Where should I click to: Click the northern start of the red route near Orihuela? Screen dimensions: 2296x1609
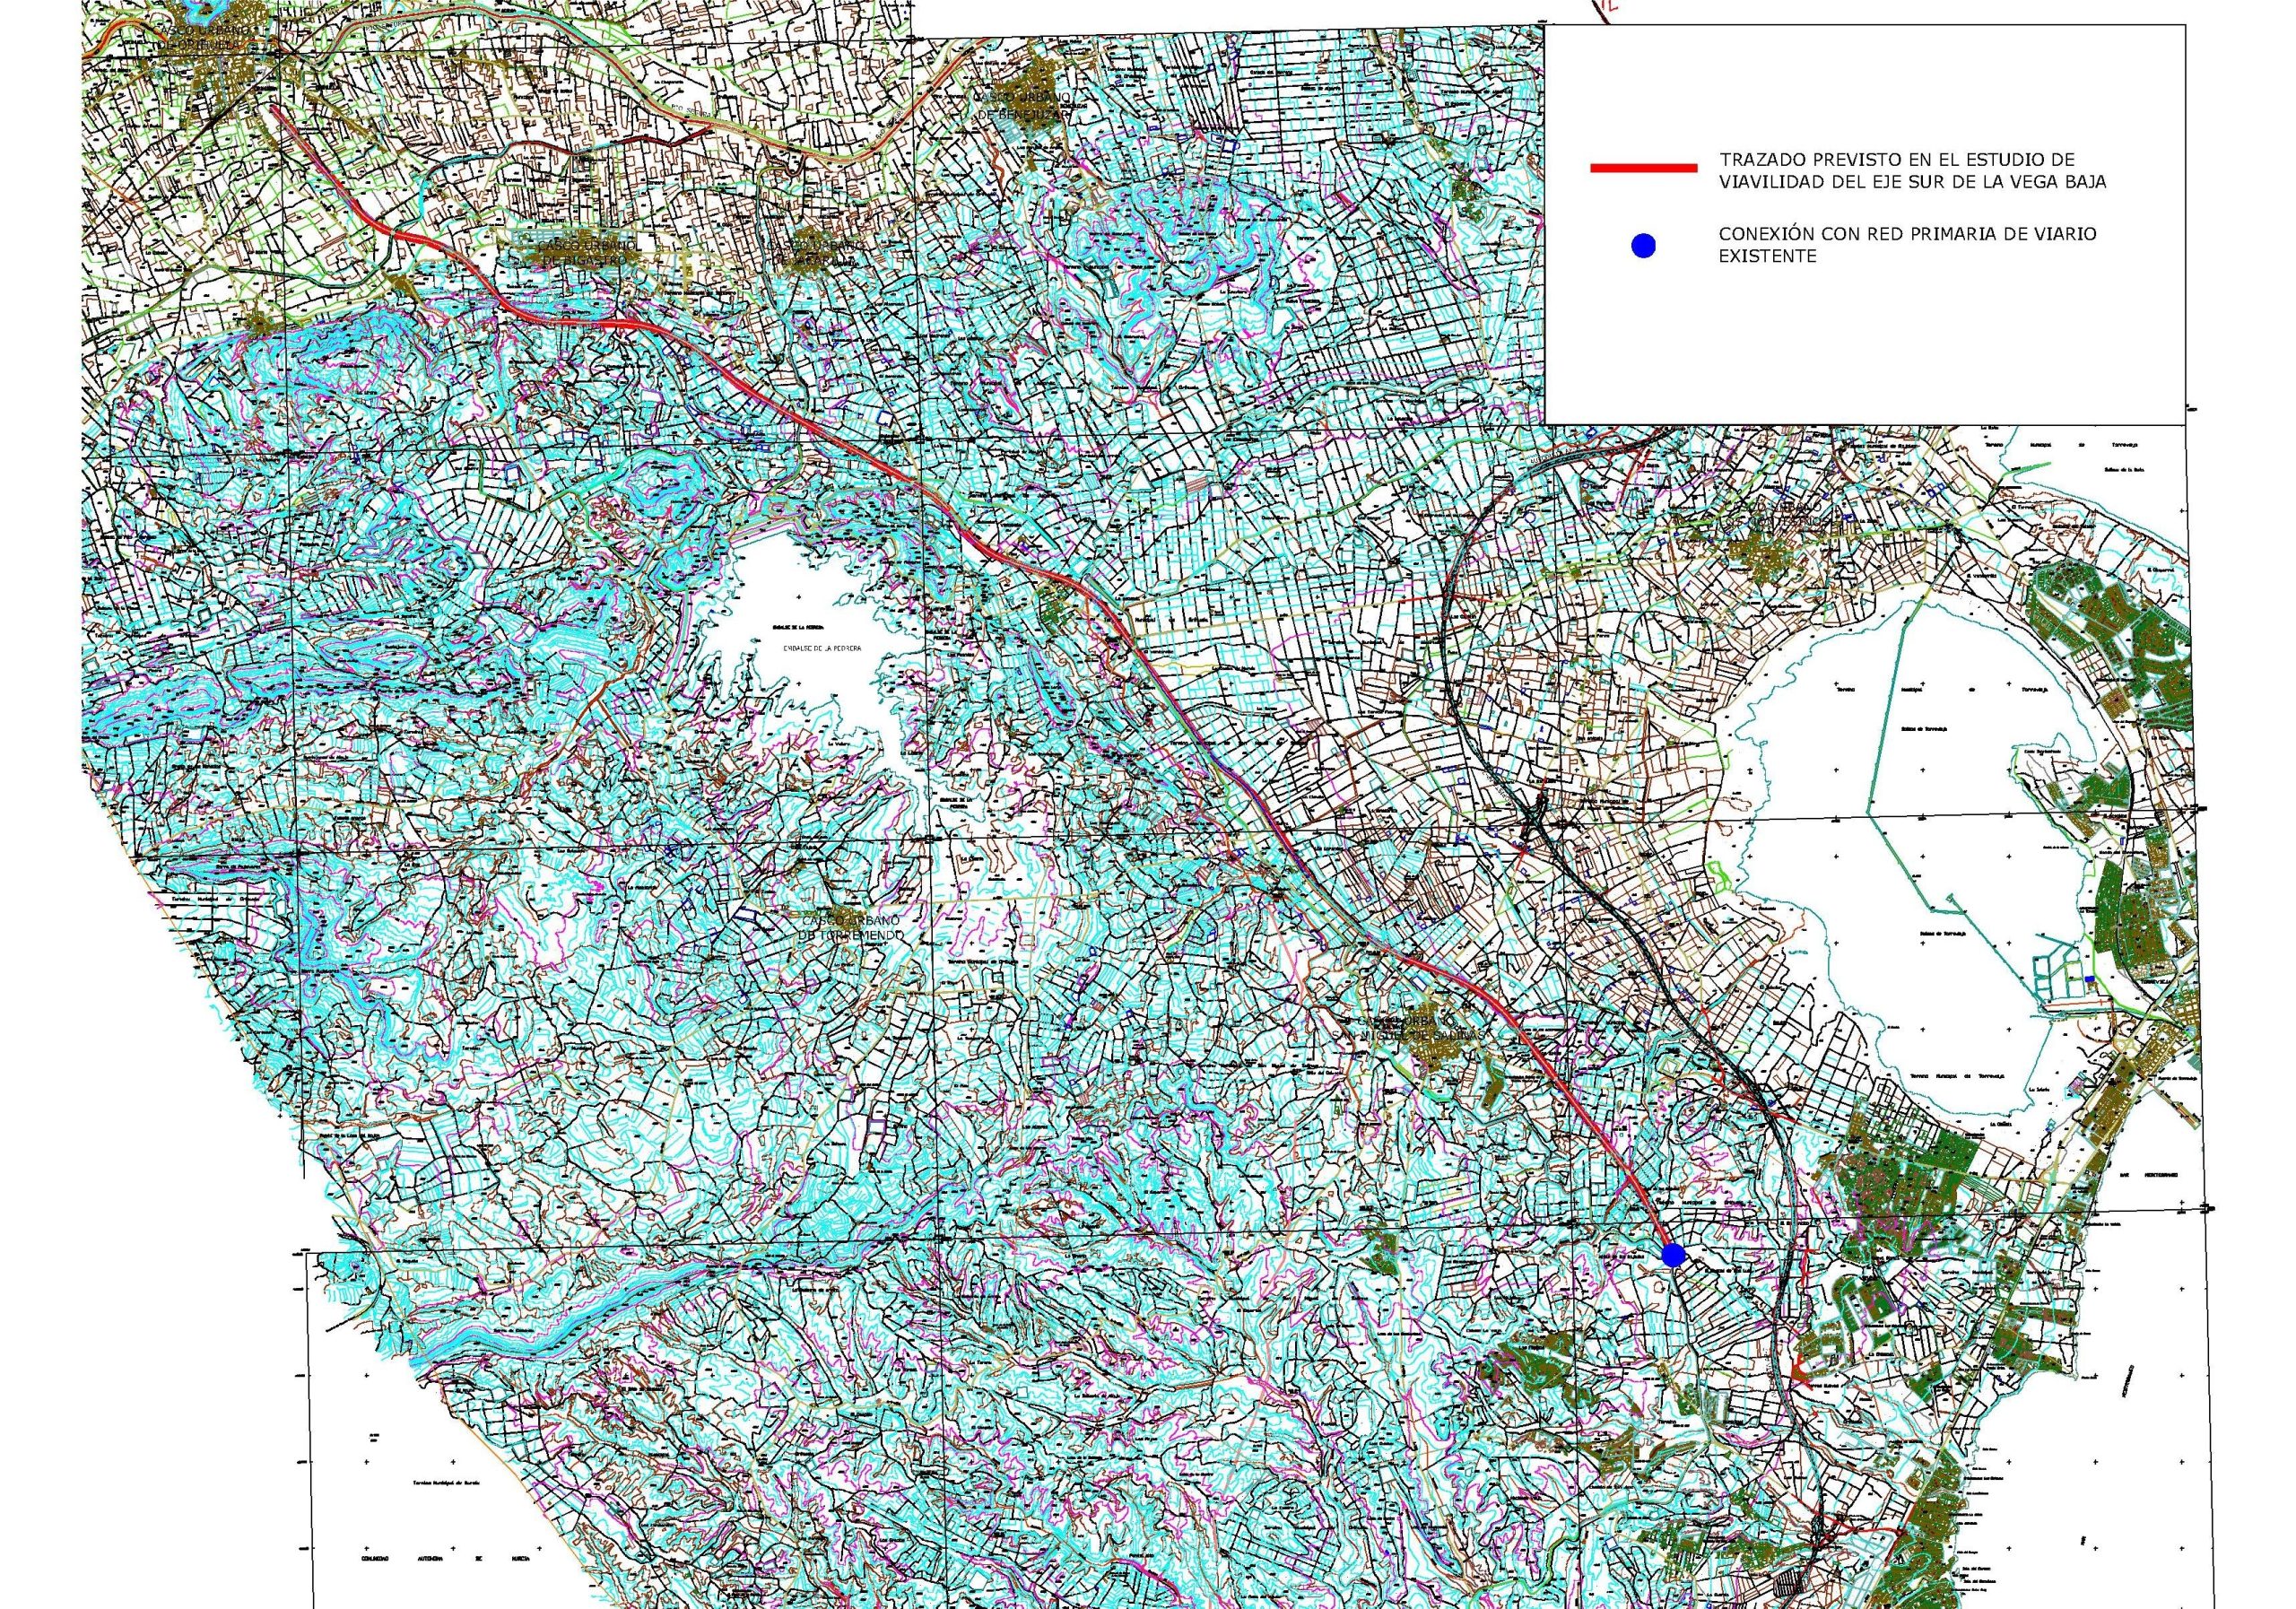[273, 109]
